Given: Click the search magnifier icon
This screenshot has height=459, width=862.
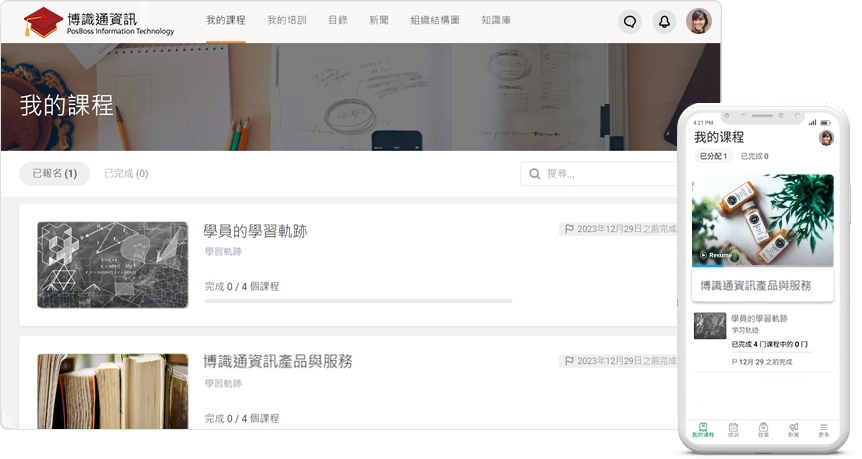Looking at the screenshot, I should point(535,174).
